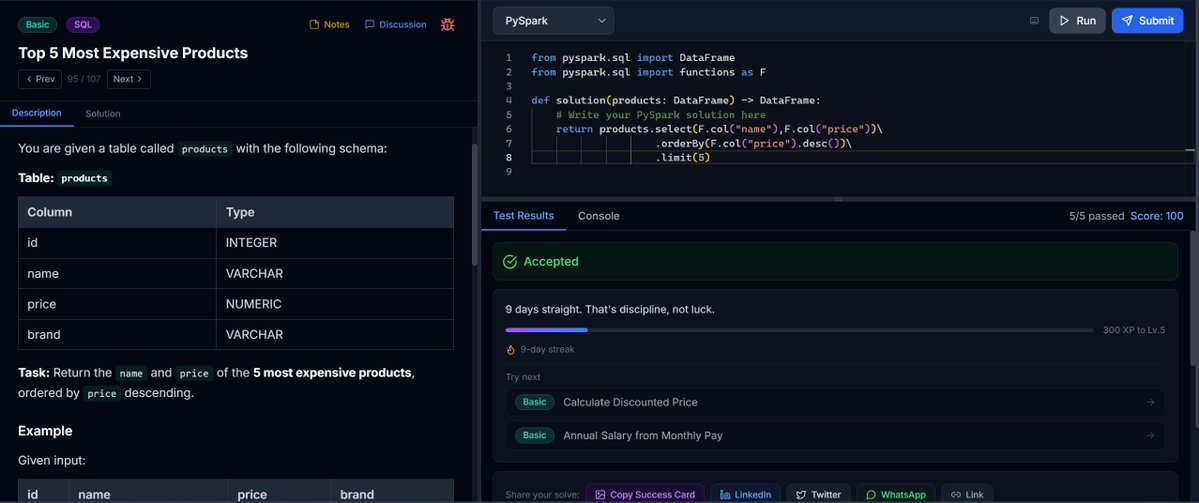Switch to the Console tab
The width and height of the screenshot is (1199, 503).
pyautogui.click(x=599, y=216)
